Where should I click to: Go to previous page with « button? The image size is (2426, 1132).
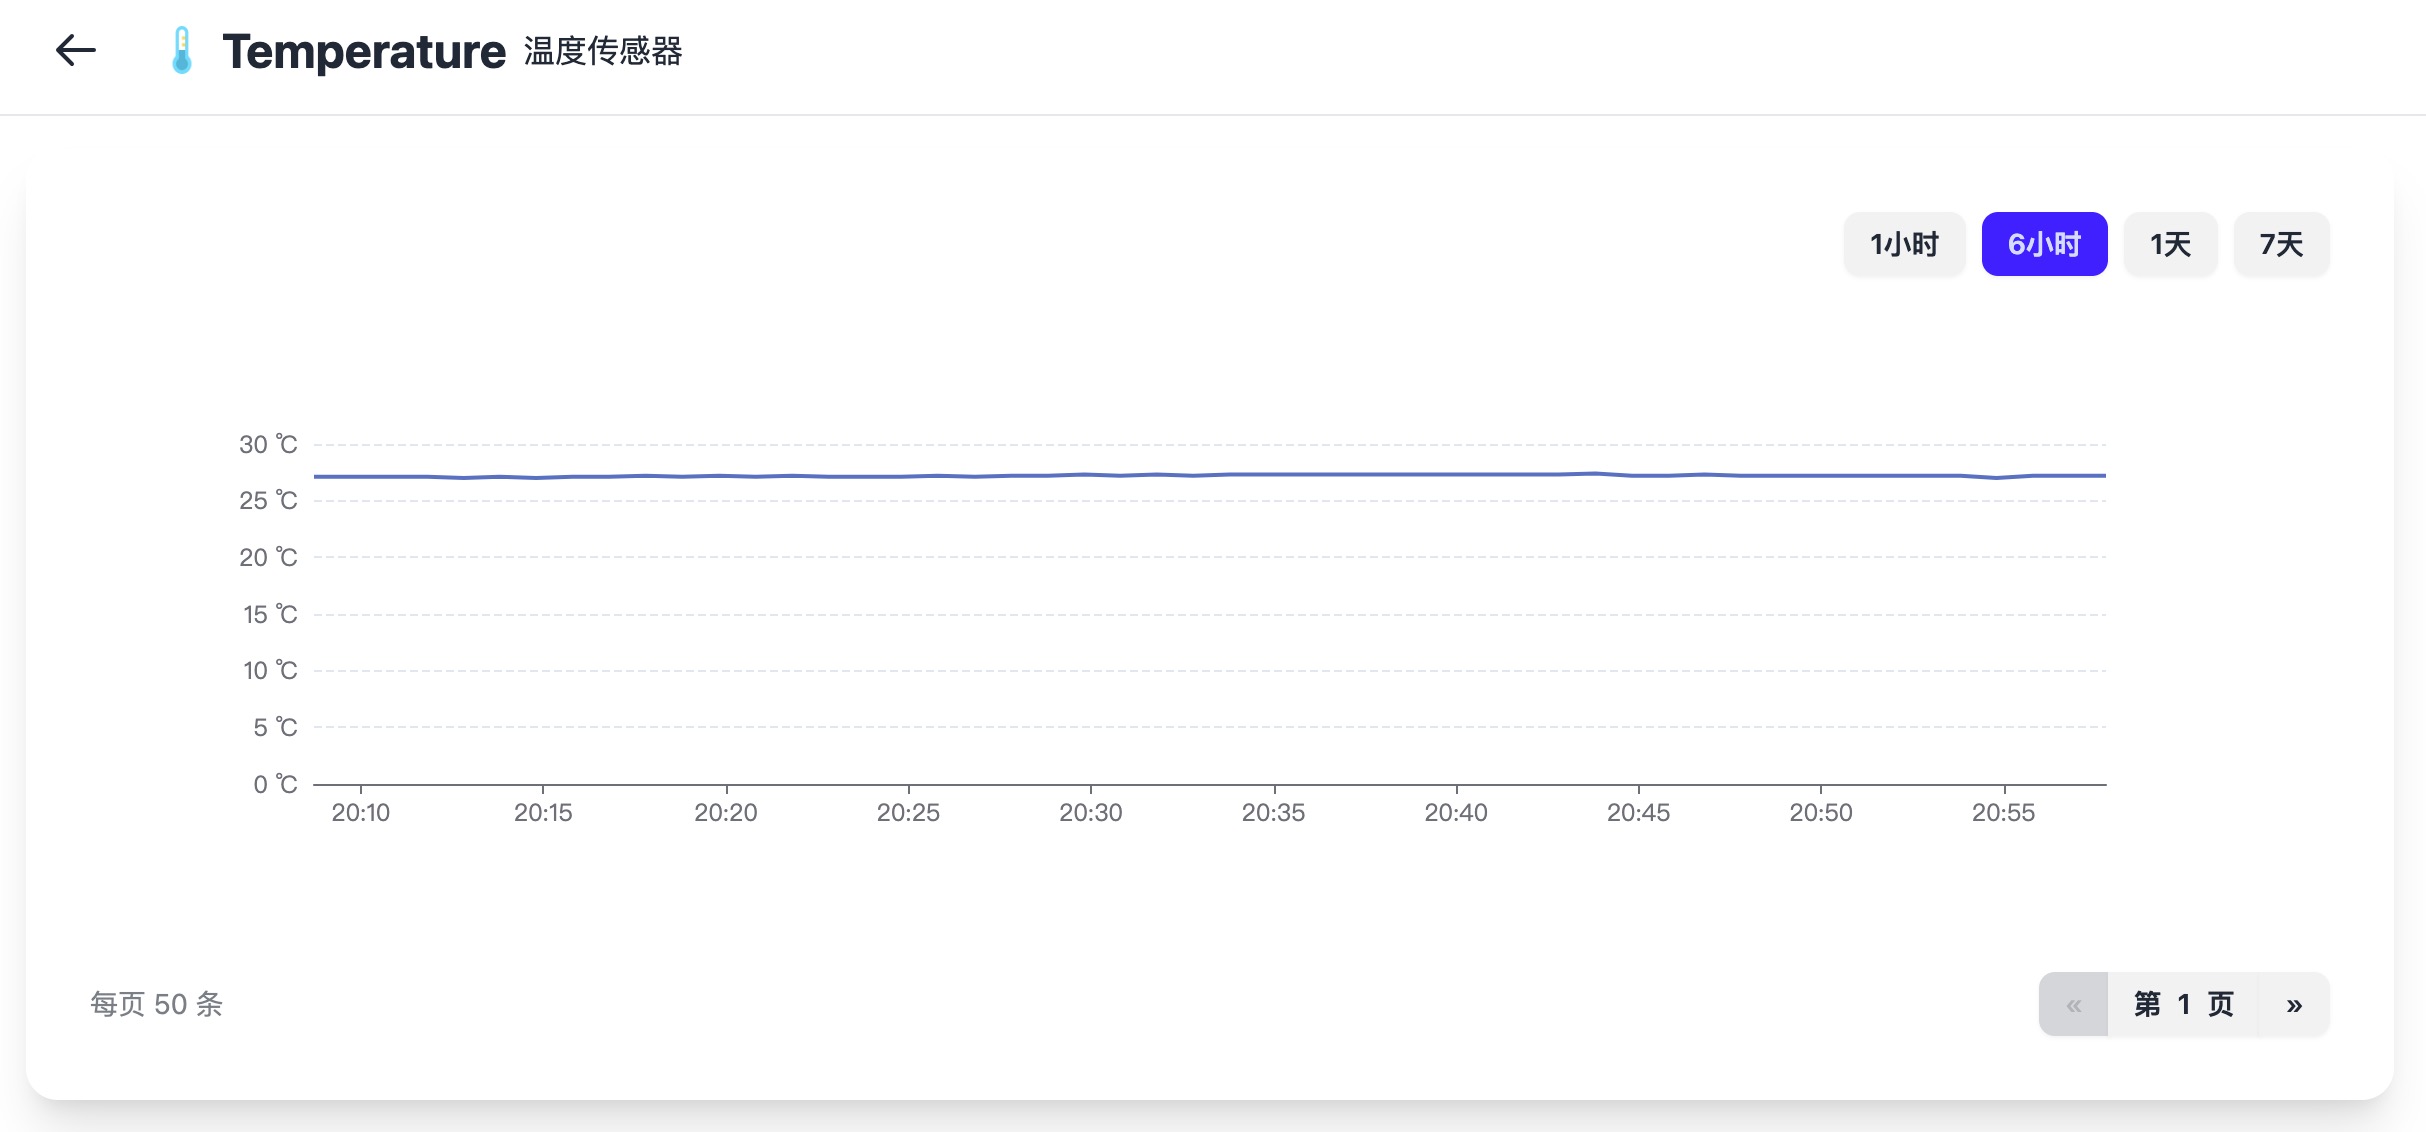point(2073,1004)
